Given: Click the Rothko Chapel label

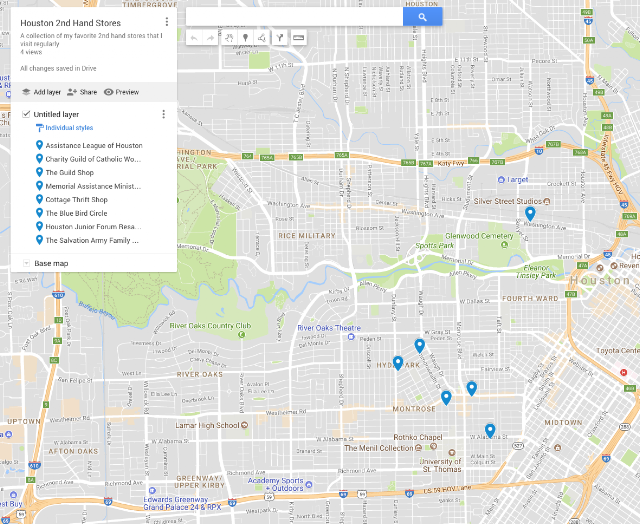Looking at the screenshot, I should point(418,437).
